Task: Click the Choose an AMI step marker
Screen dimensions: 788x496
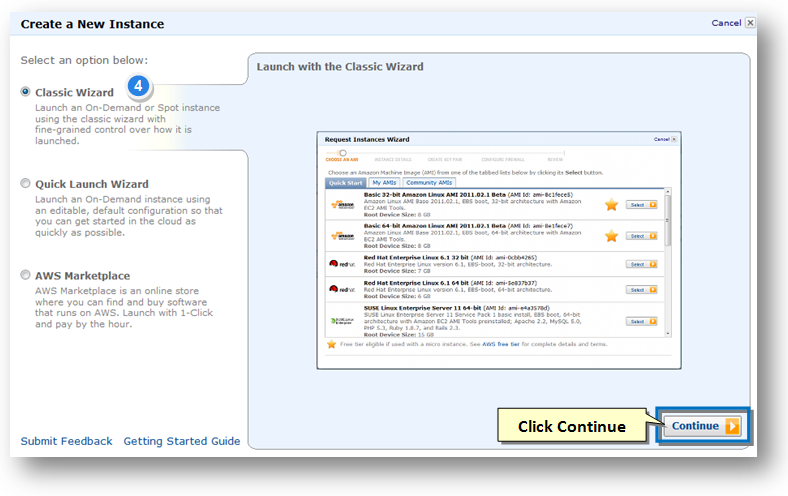Action: coord(343,153)
